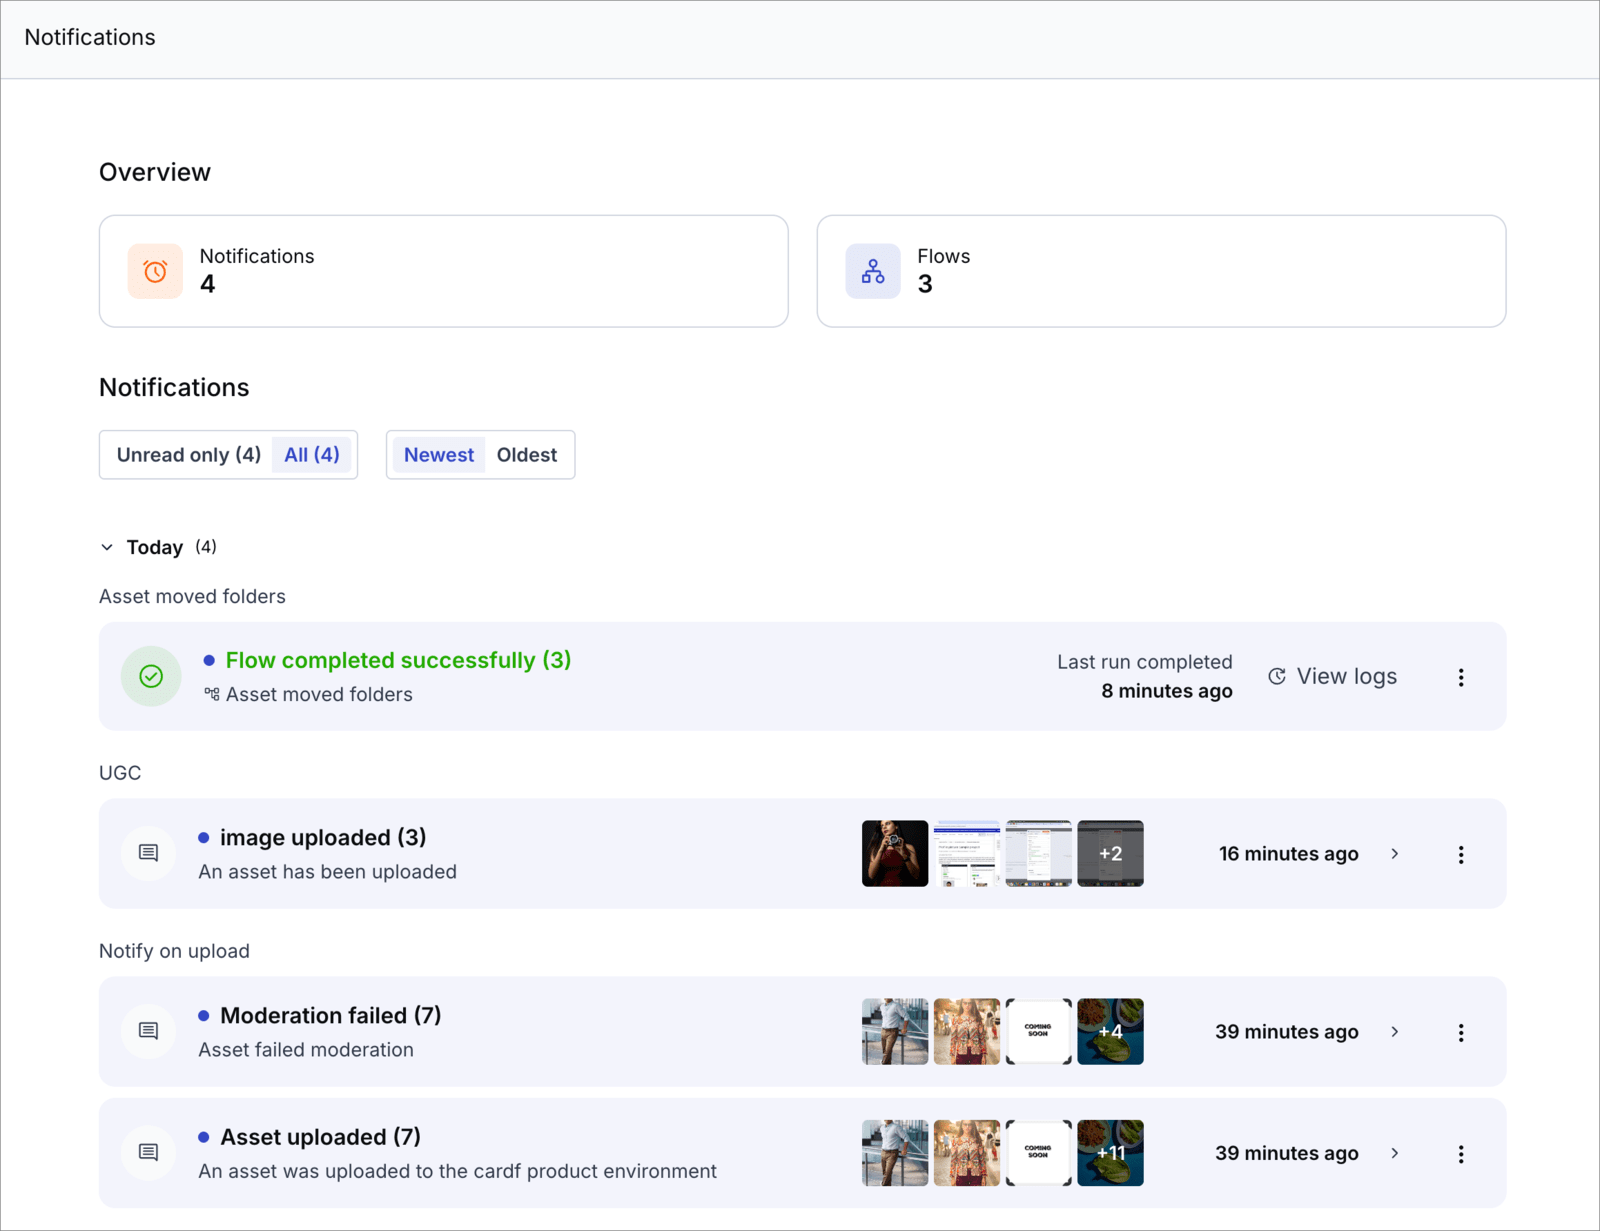Screen dimensions: 1600x1231
Task: Open the Notifications overview card
Action: (444, 271)
